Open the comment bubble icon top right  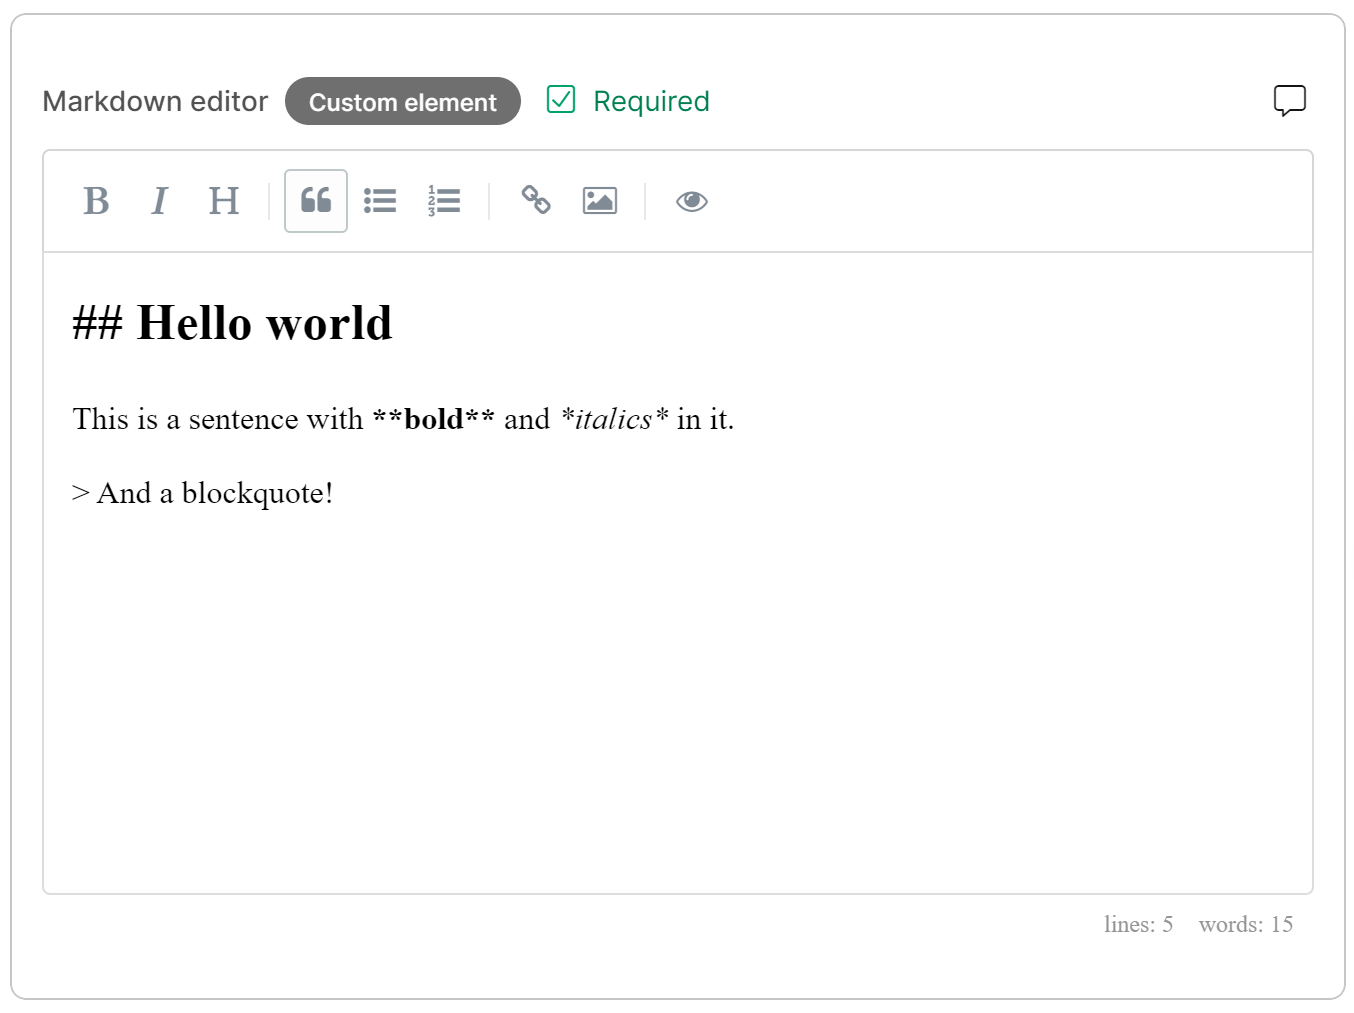(x=1290, y=100)
